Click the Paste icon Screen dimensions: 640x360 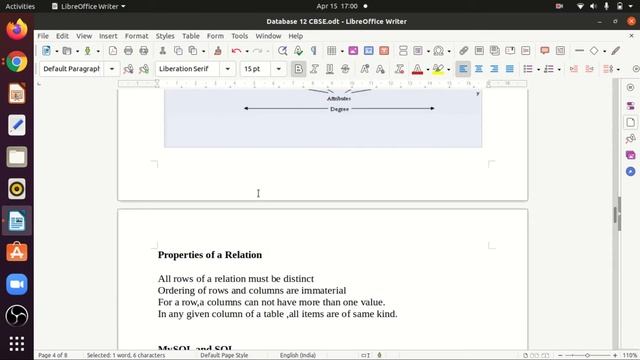tap(193, 51)
